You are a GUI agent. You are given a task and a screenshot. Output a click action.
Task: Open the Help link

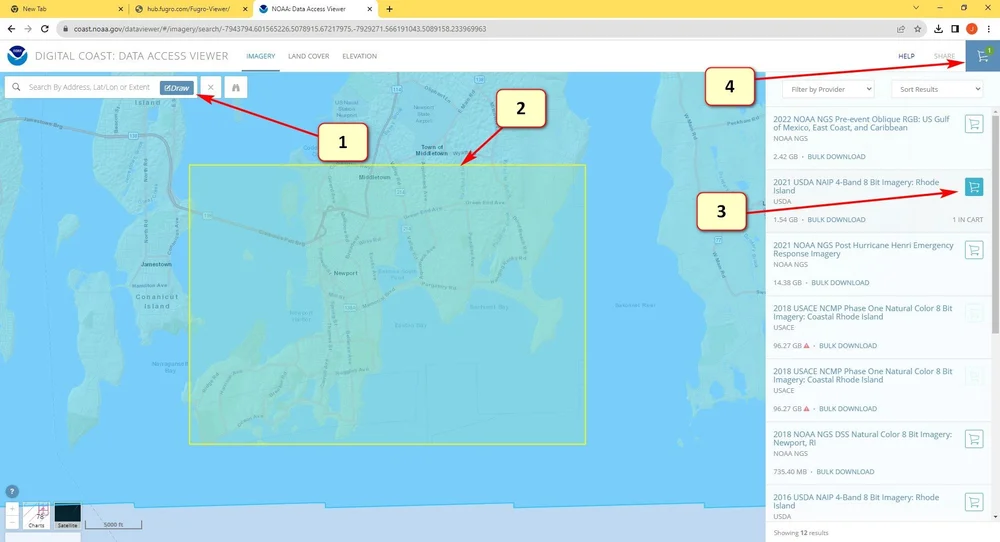click(x=906, y=56)
